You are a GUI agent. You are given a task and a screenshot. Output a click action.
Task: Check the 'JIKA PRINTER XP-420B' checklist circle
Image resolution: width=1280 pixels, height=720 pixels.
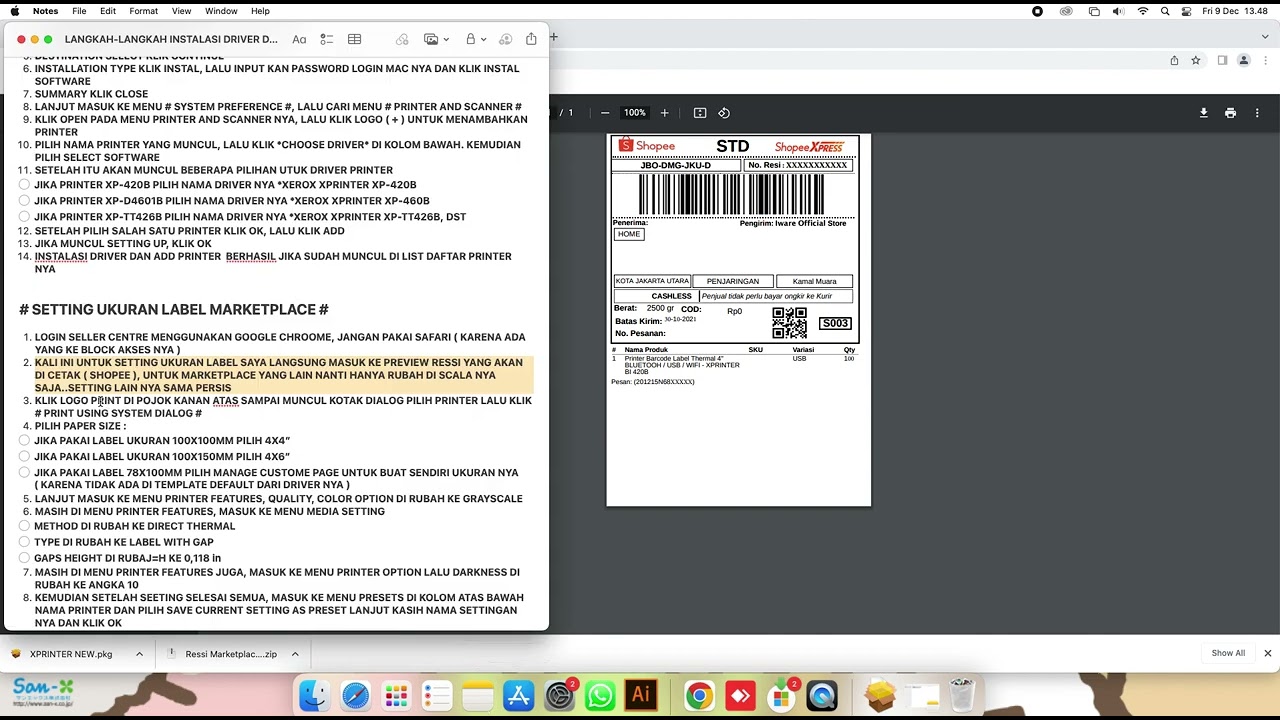click(x=24, y=185)
